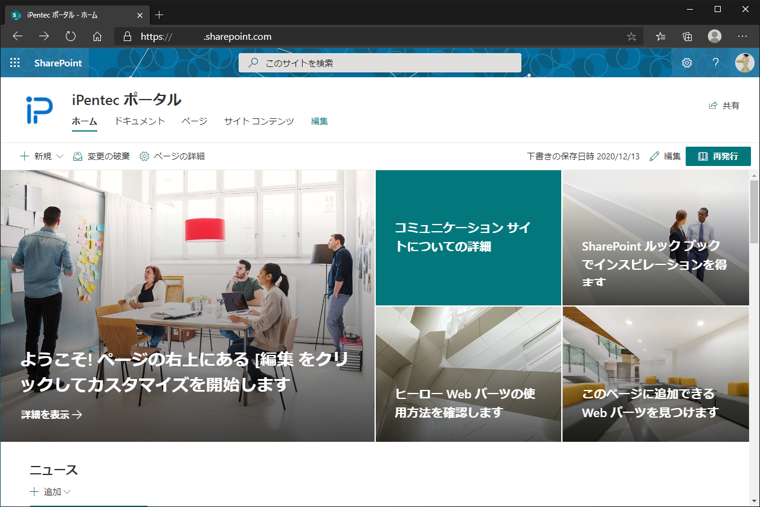Viewport: 760px width, 507px height.
Task: Go to browser home page icon
Action: tap(97, 36)
